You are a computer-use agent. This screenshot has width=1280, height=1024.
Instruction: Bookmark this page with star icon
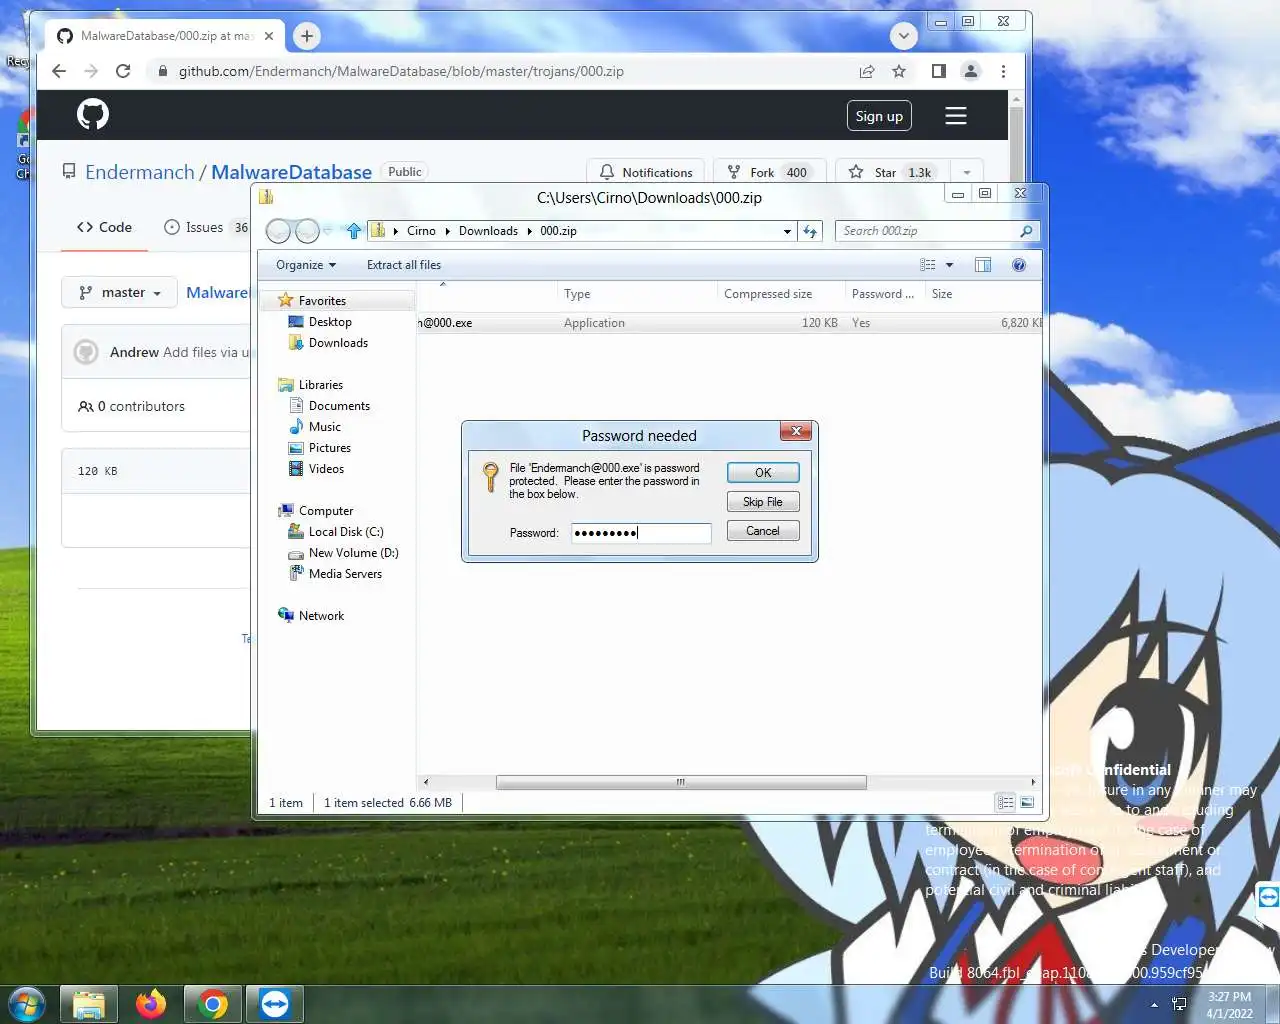coord(899,71)
